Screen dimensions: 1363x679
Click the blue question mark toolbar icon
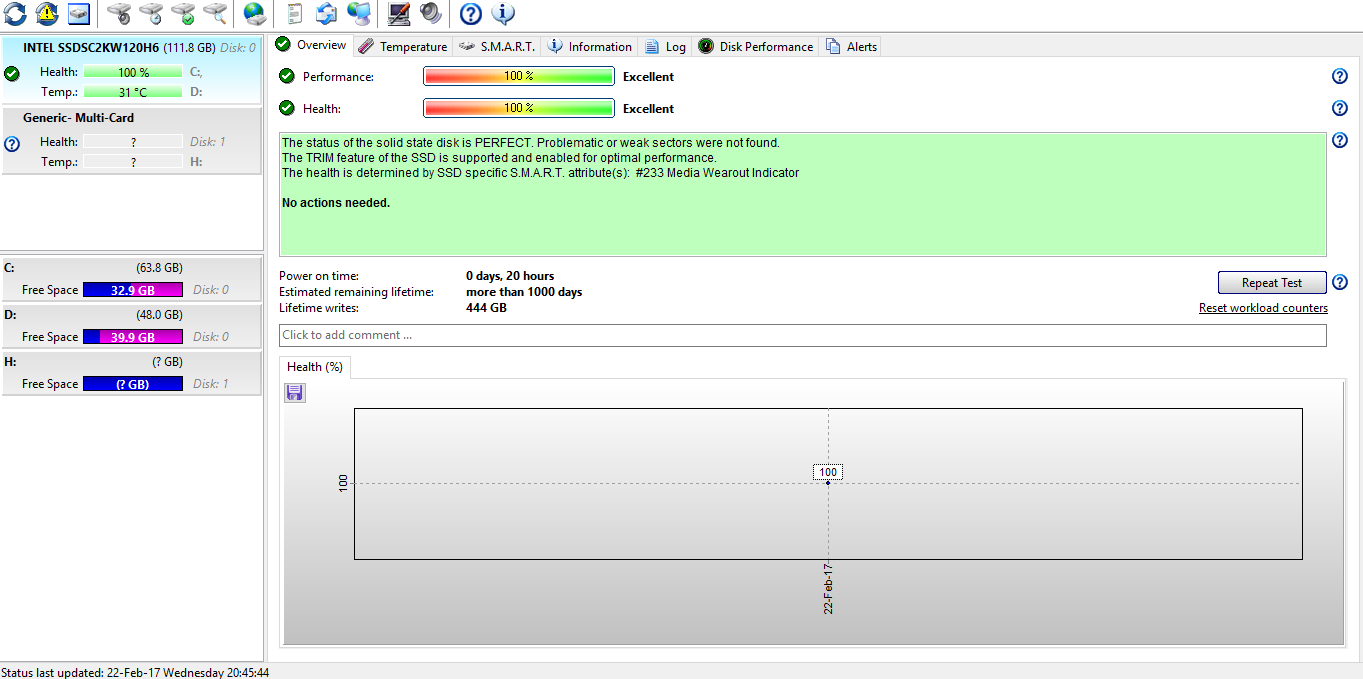(470, 14)
